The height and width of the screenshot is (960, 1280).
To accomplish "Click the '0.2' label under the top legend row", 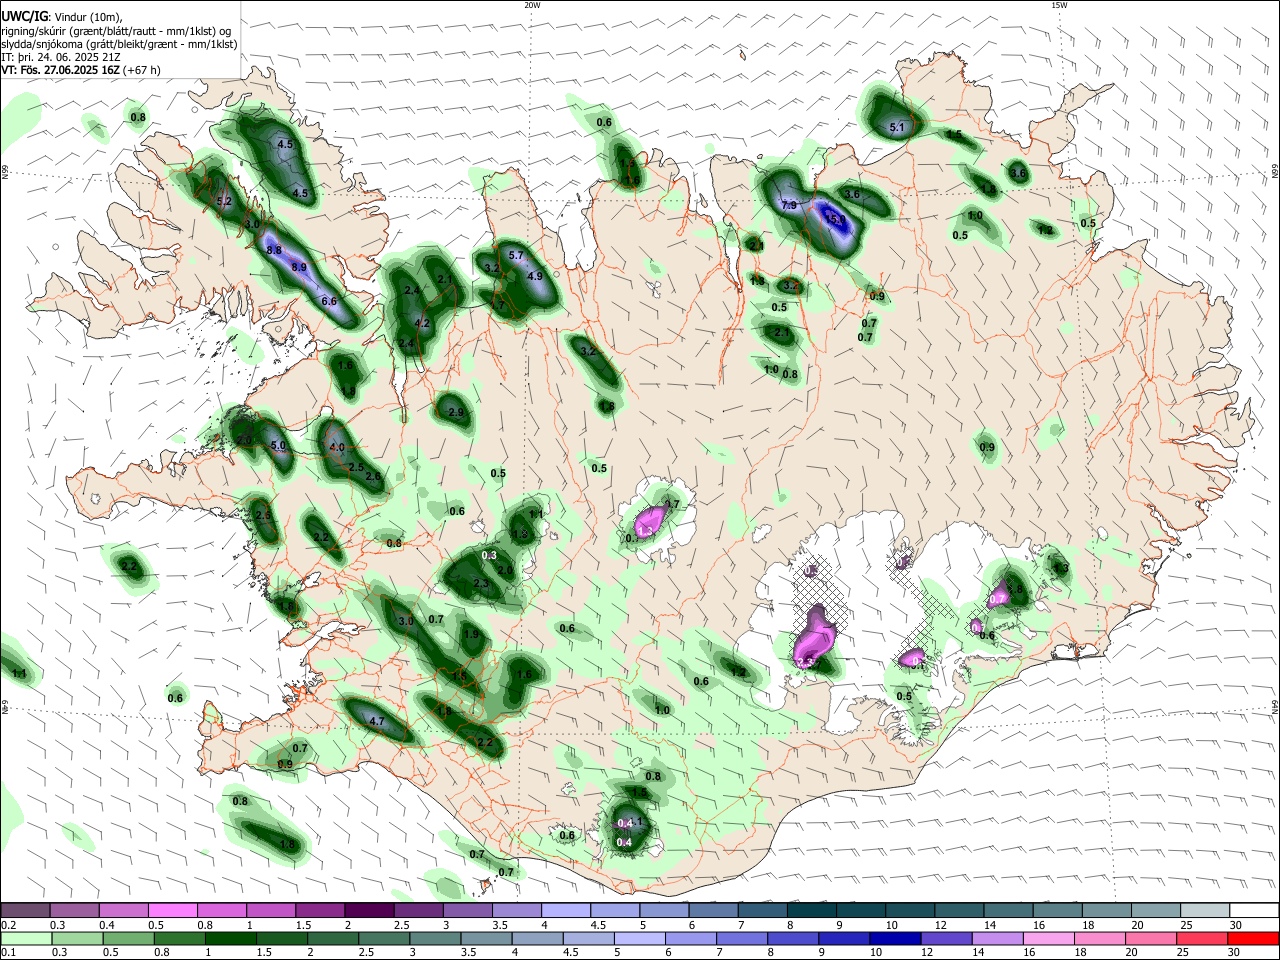I will (x=8, y=925).
